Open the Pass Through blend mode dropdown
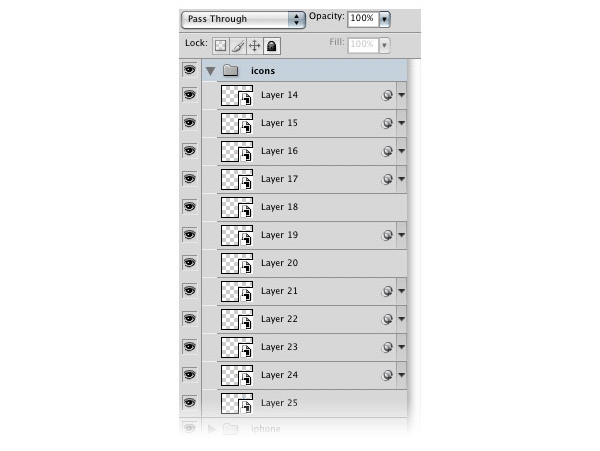Image resolution: width=600 pixels, height=451 pixels. point(243,19)
